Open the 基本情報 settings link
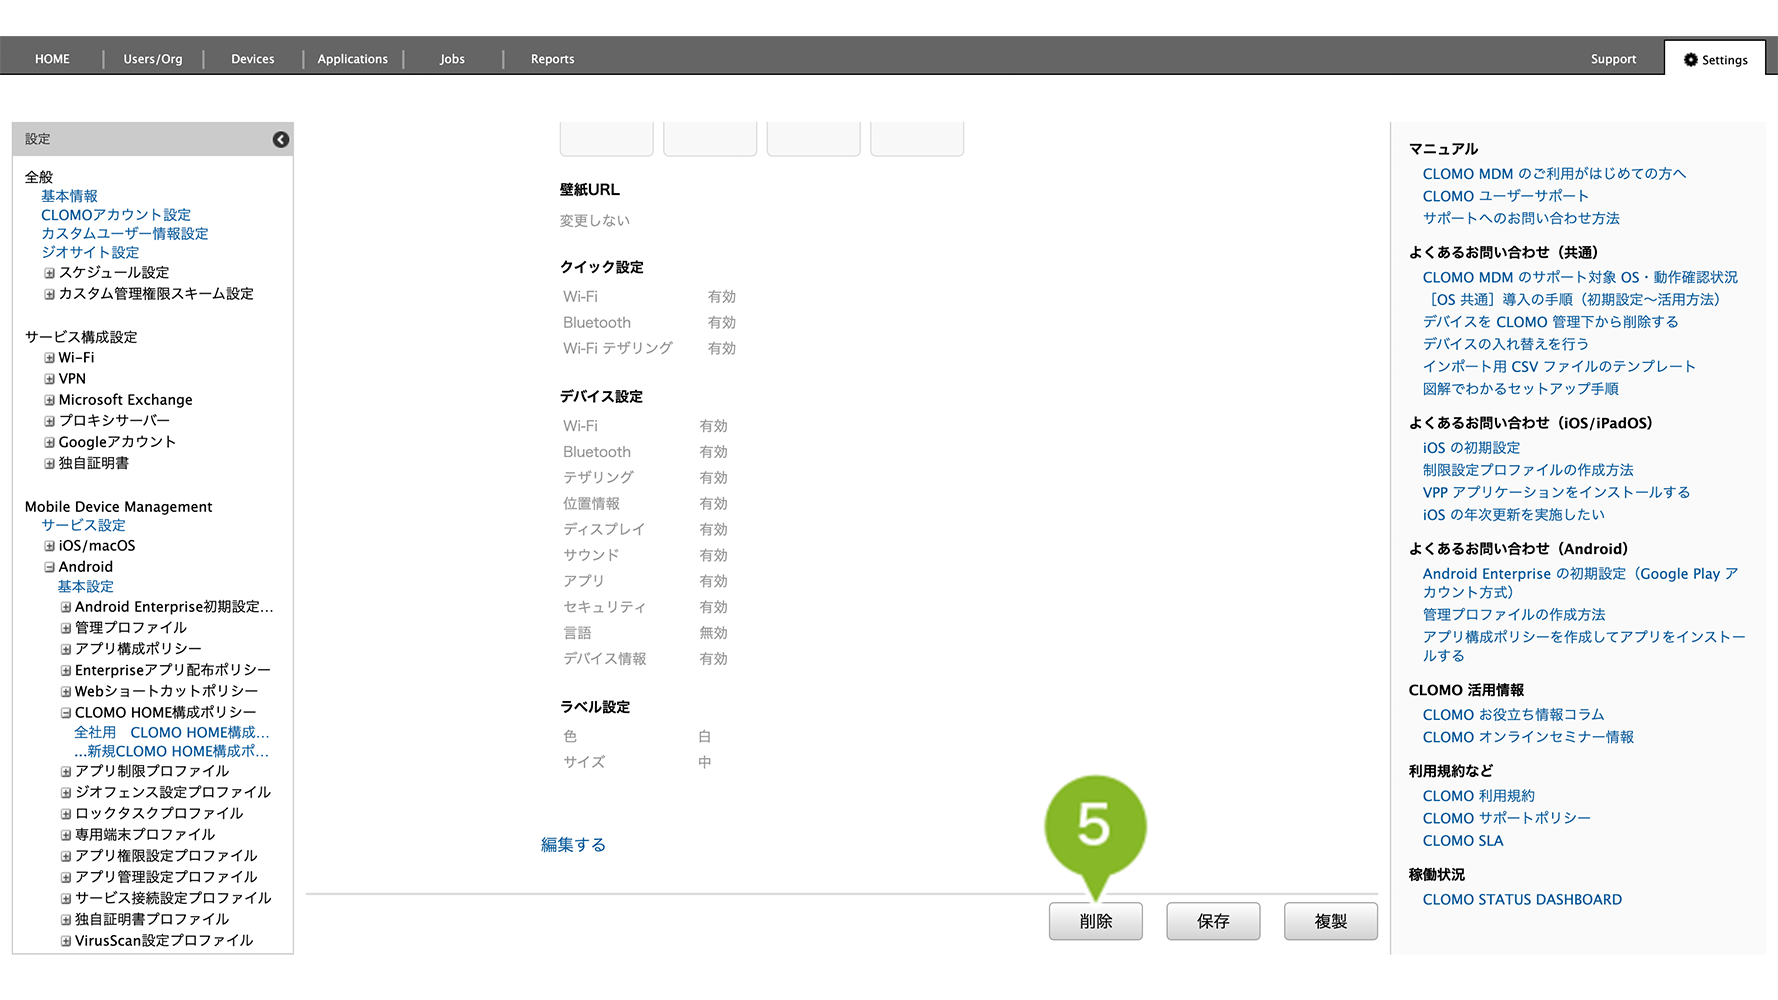Image resolution: width=1778 pixels, height=1000 pixels. tap(69, 196)
